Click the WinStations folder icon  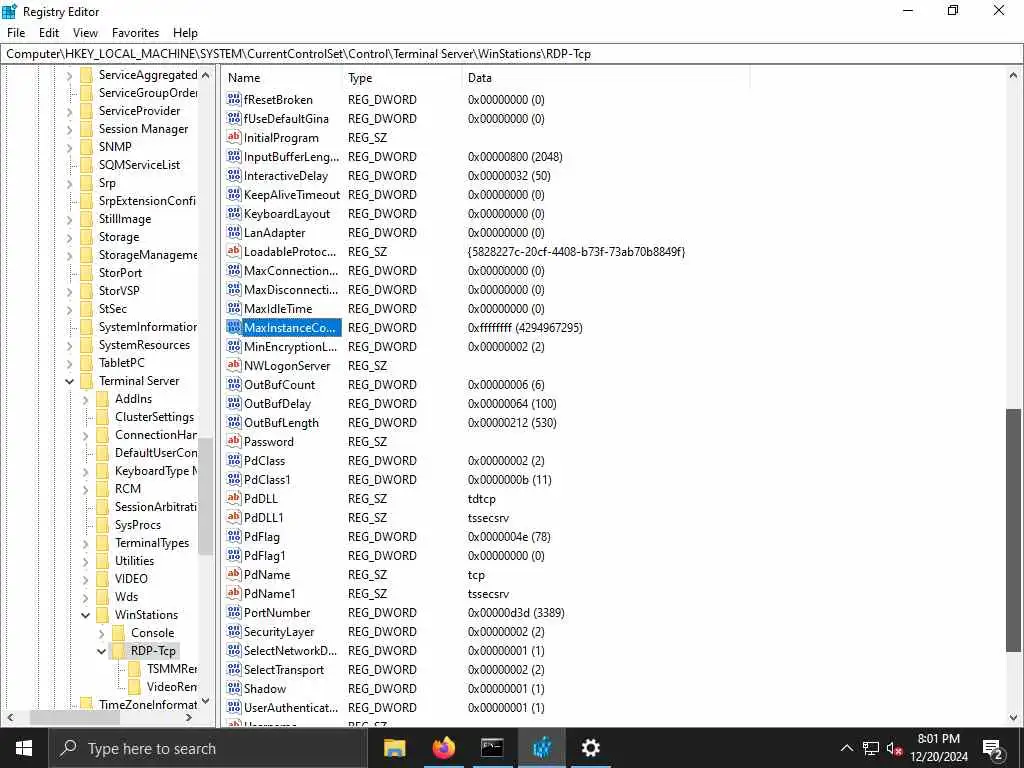(x=103, y=615)
